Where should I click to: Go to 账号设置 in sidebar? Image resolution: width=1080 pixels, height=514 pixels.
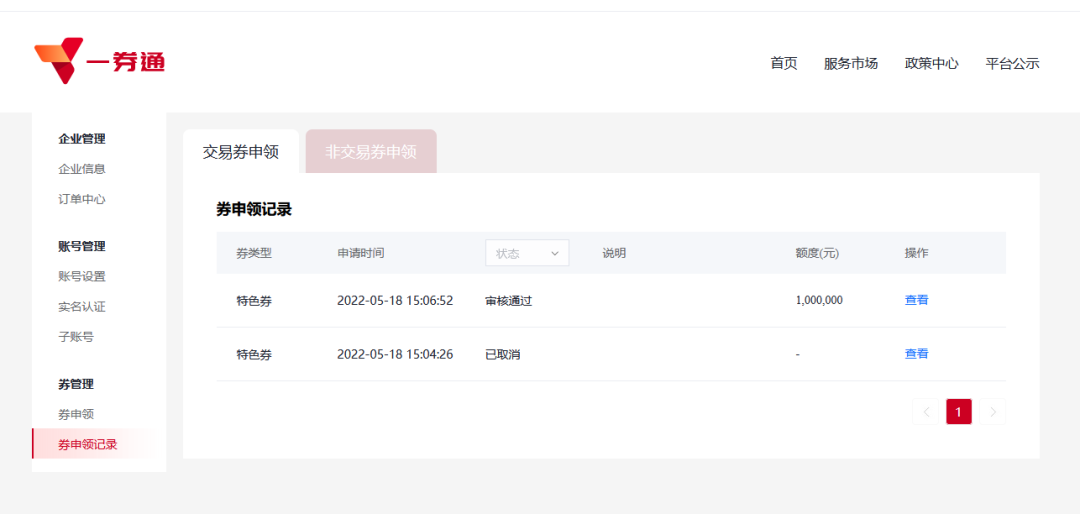(82, 277)
